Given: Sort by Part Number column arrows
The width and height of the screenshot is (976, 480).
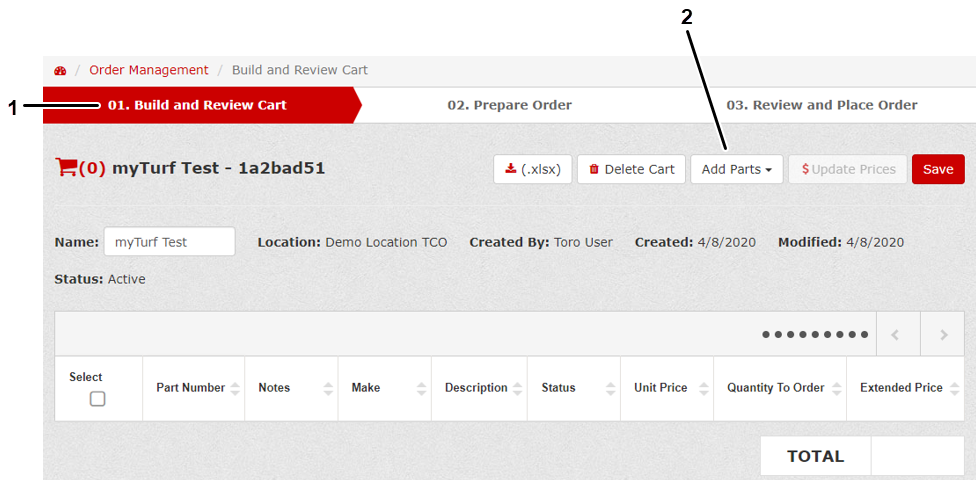Looking at the screenshot, I should 235,388.
